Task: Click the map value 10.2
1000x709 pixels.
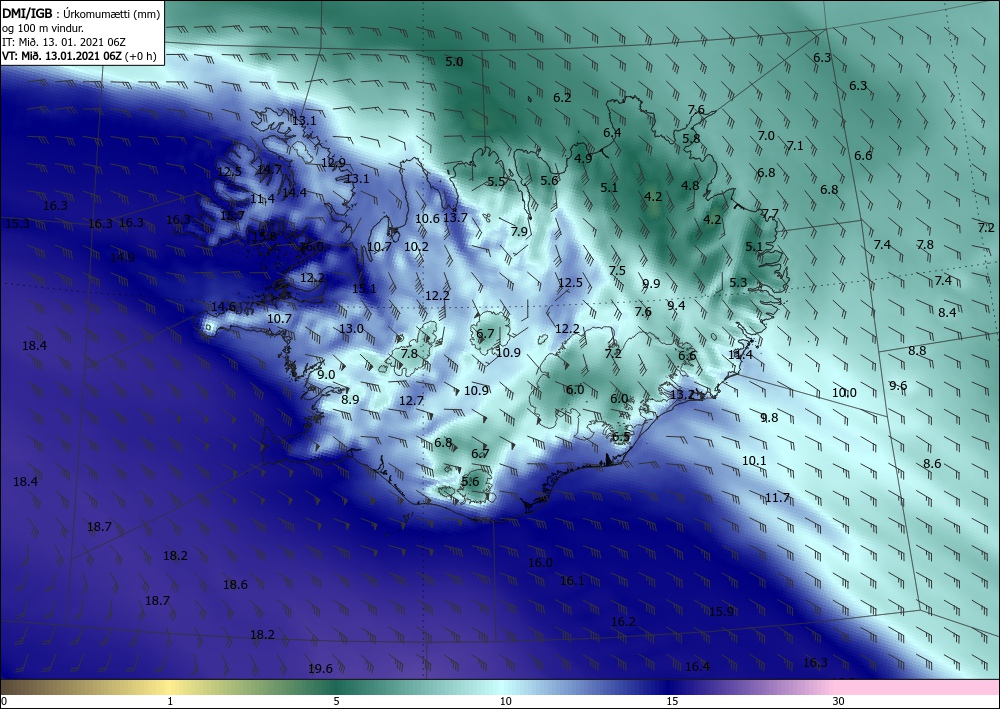Action: tap(416, 246)
